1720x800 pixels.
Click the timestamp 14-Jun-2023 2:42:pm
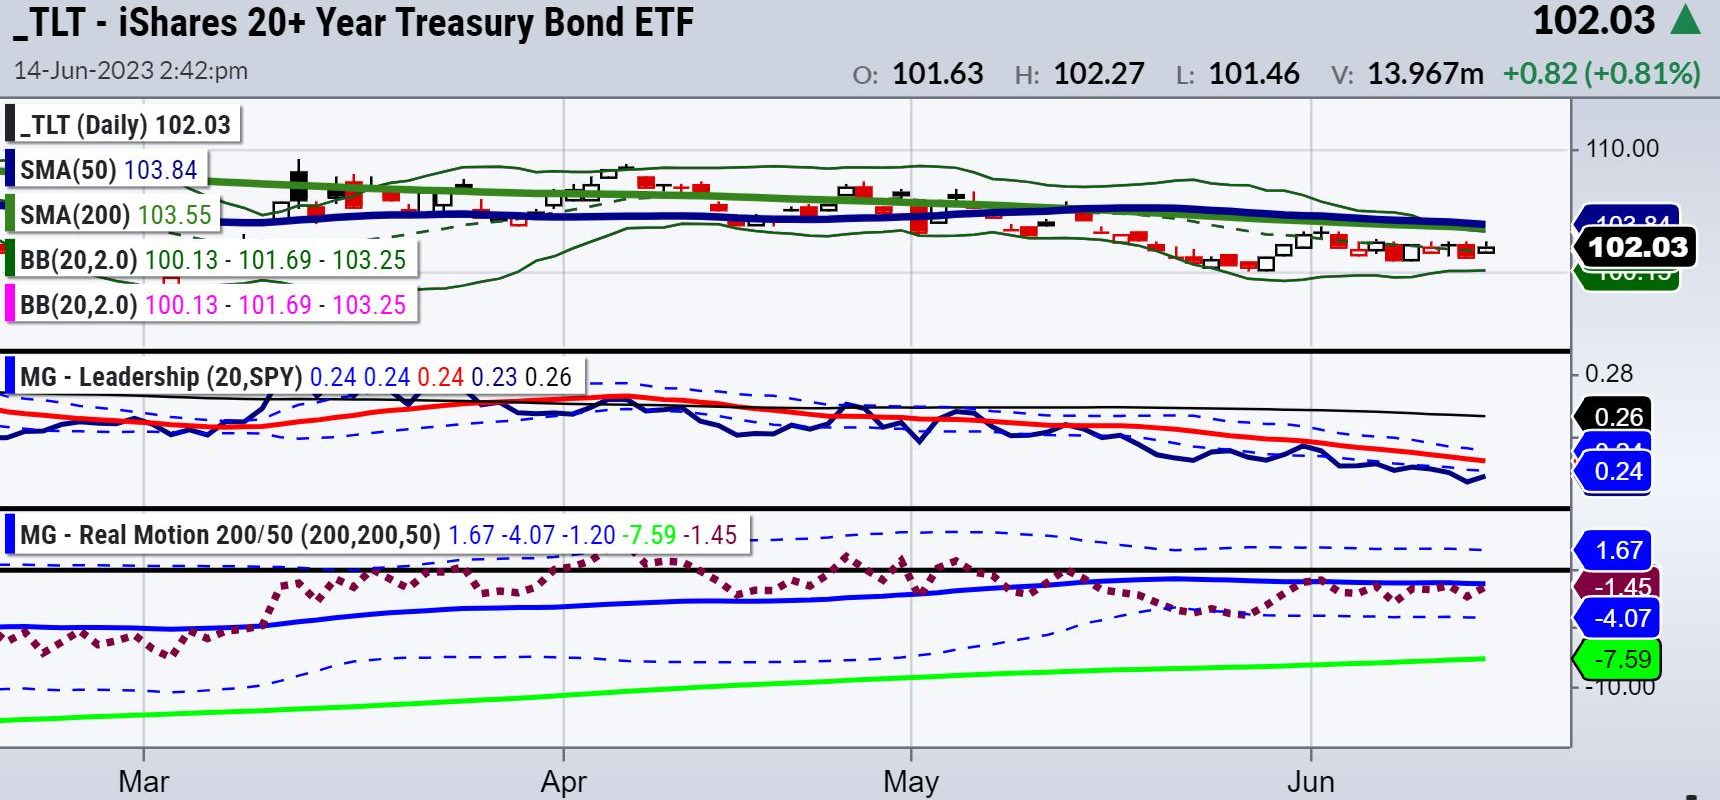[x=131, y=71]
